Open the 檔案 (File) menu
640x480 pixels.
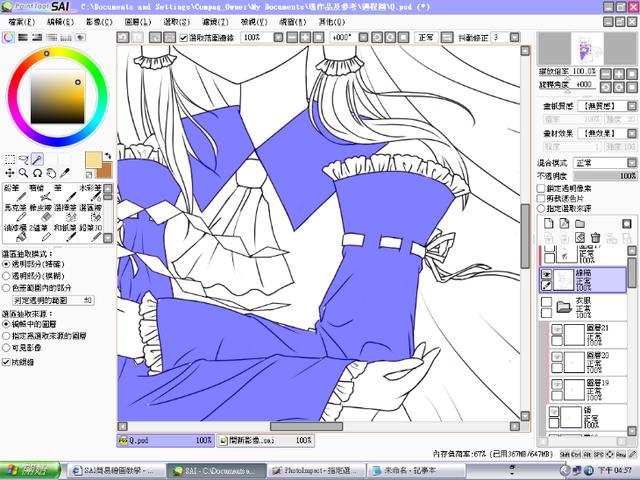click(23, 20)
